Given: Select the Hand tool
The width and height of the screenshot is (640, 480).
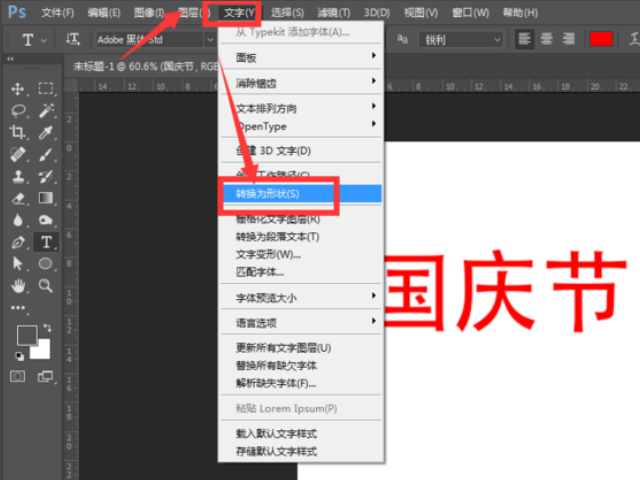Looking at the screenshot, I should pyautogui.click(x=18, y=286).
